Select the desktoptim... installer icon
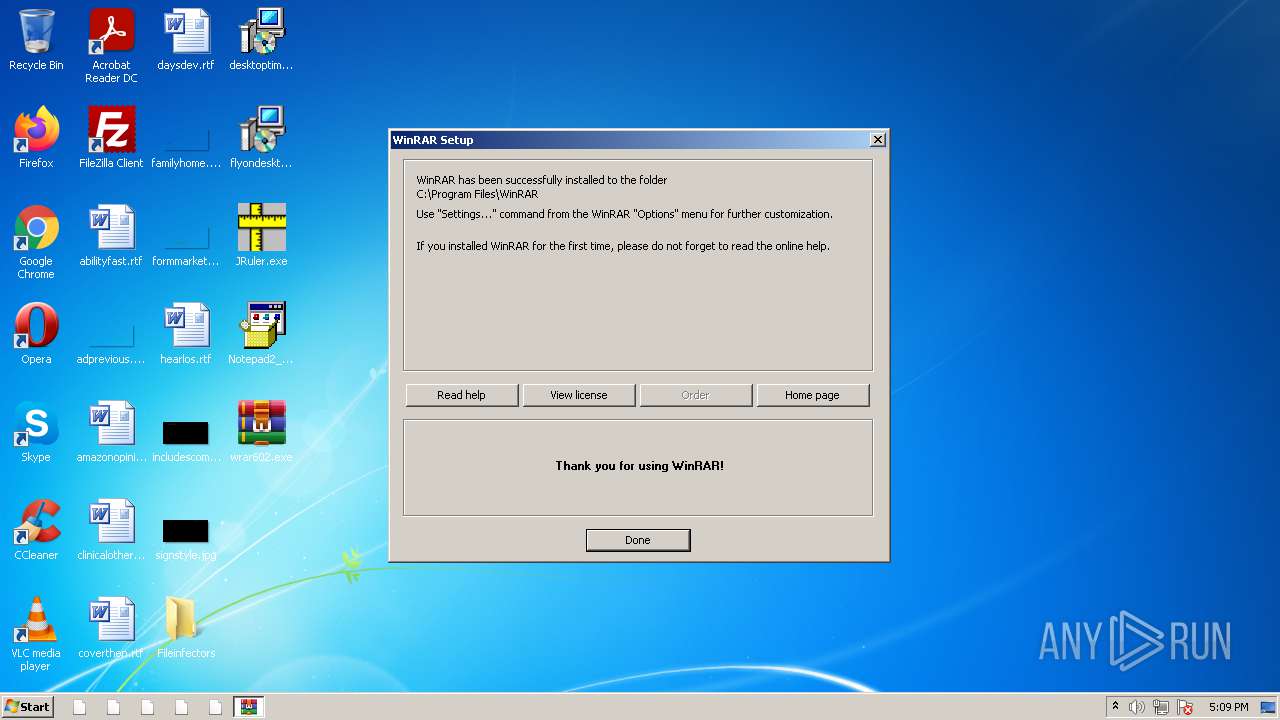Image resolution: width=1280 pixels, height=720 pixels. click(x=261, y=40)
